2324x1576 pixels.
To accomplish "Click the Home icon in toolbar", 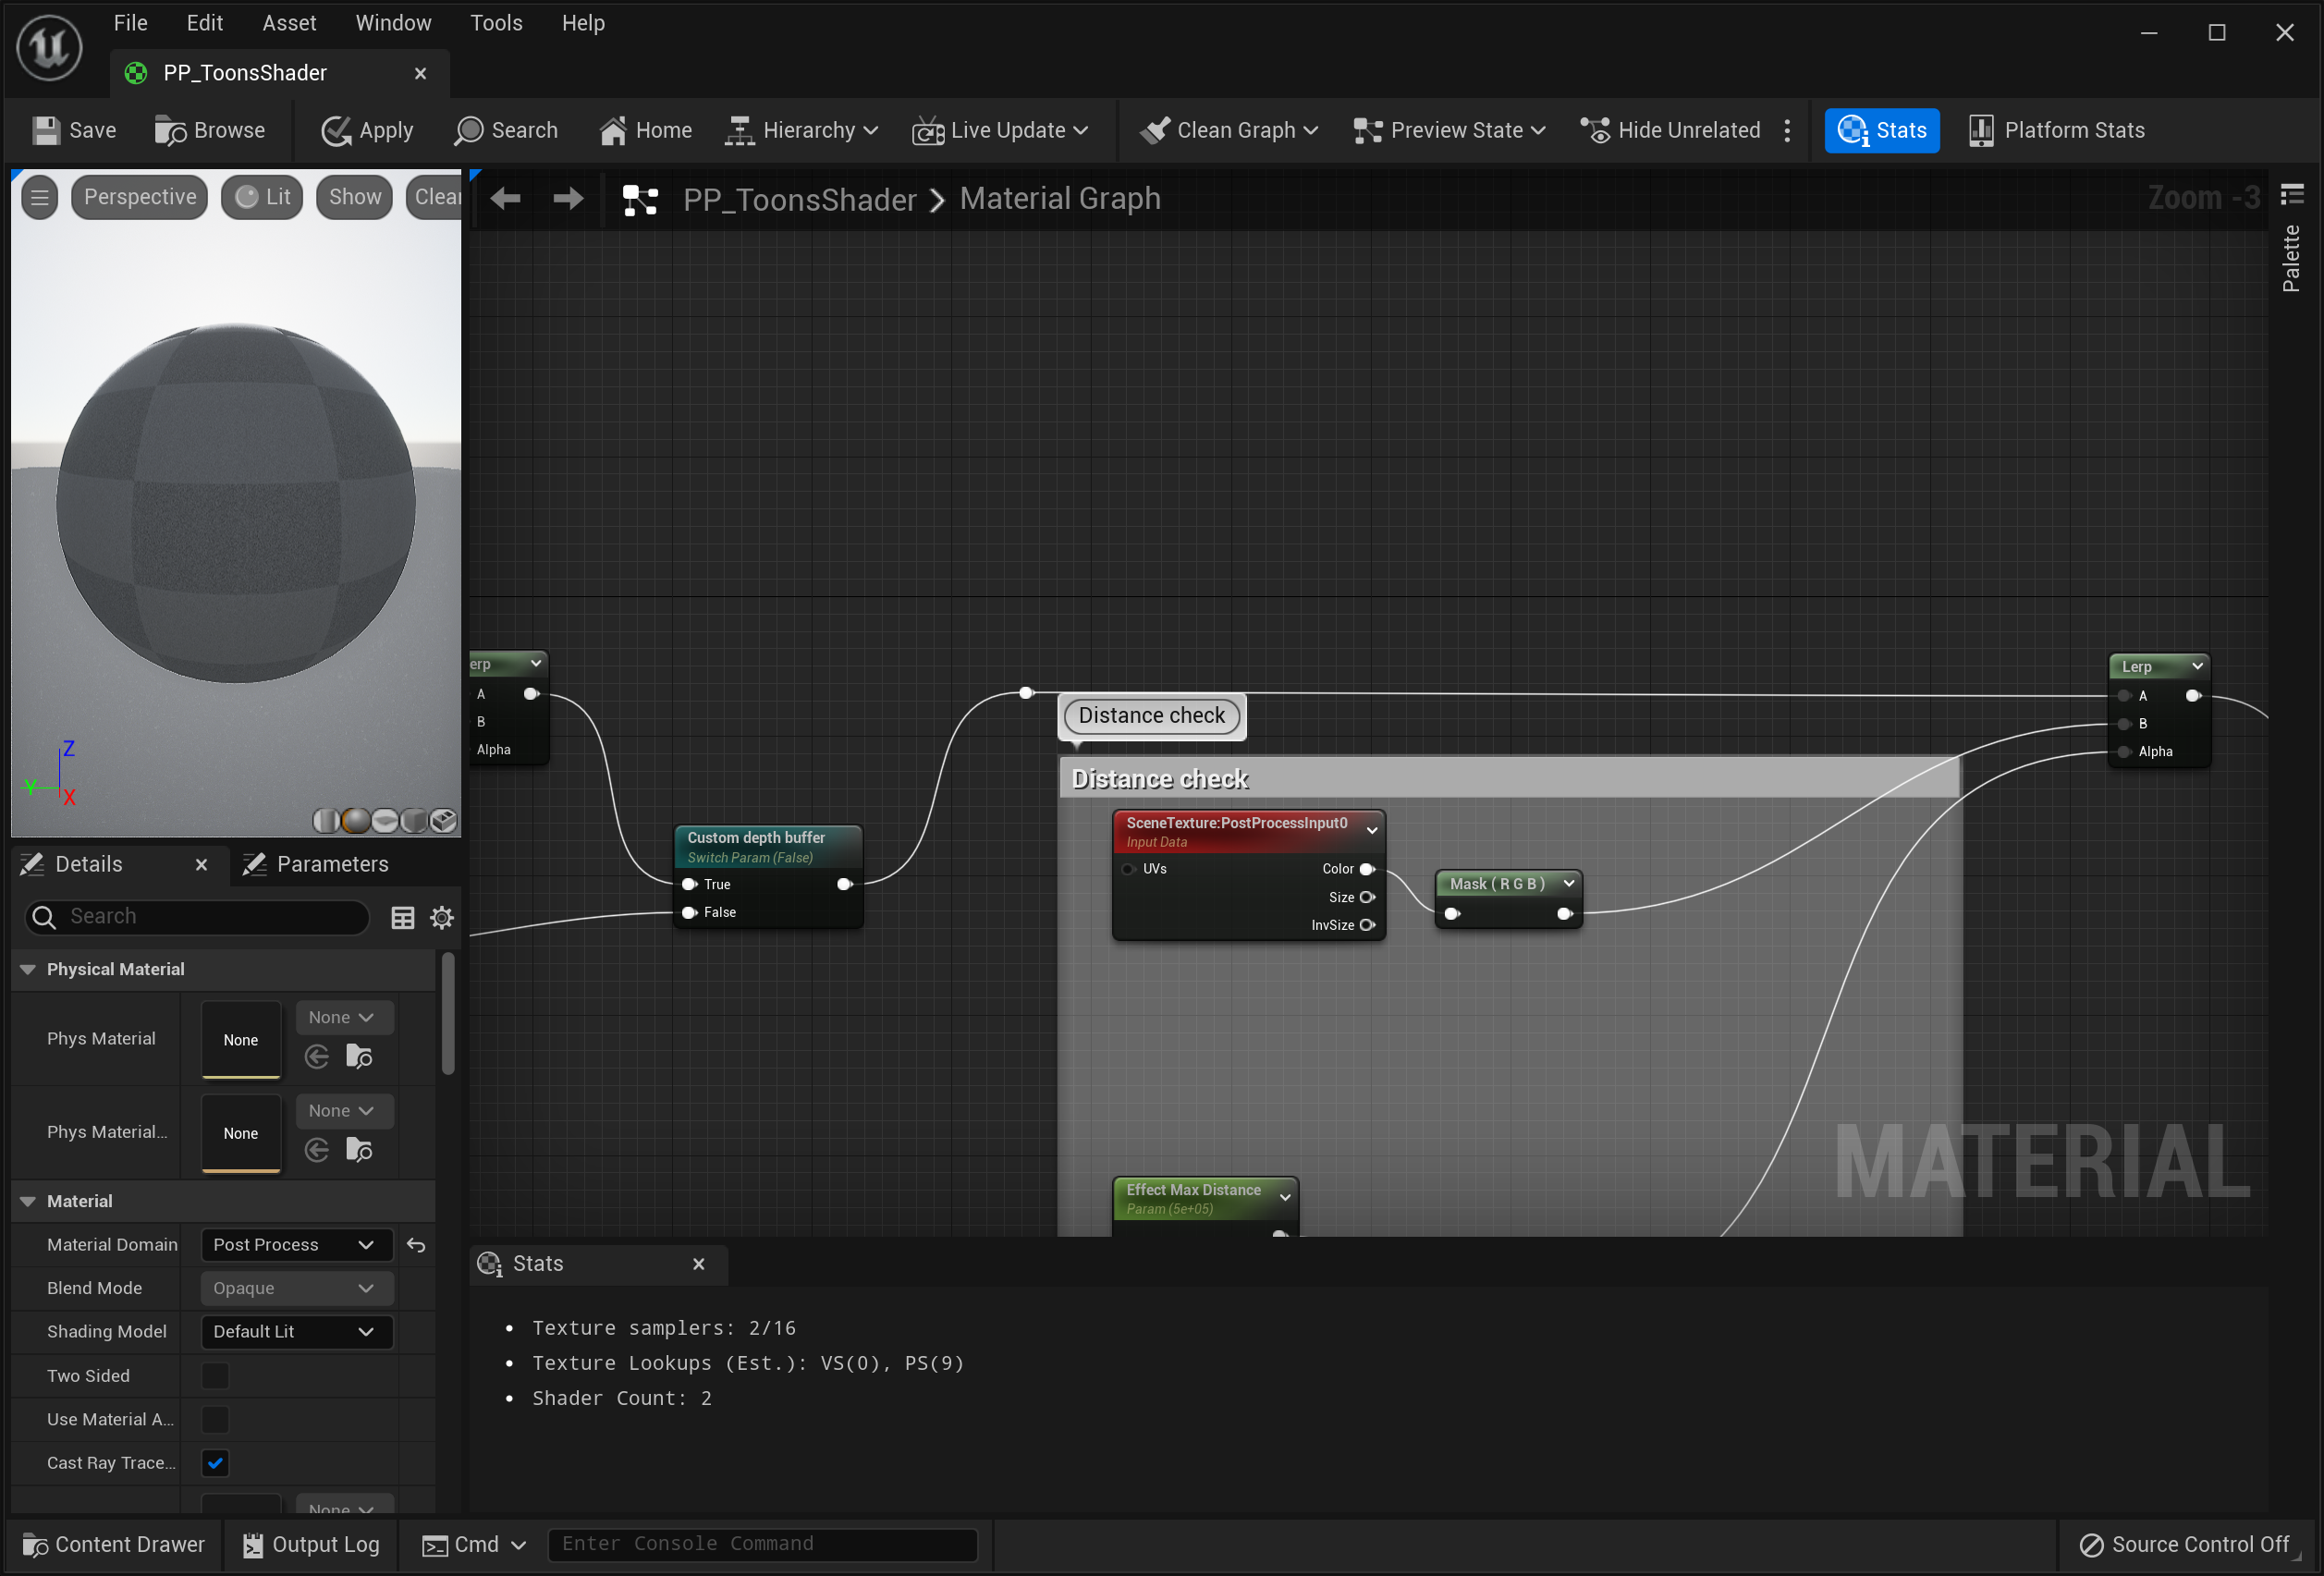I will 613,131.
